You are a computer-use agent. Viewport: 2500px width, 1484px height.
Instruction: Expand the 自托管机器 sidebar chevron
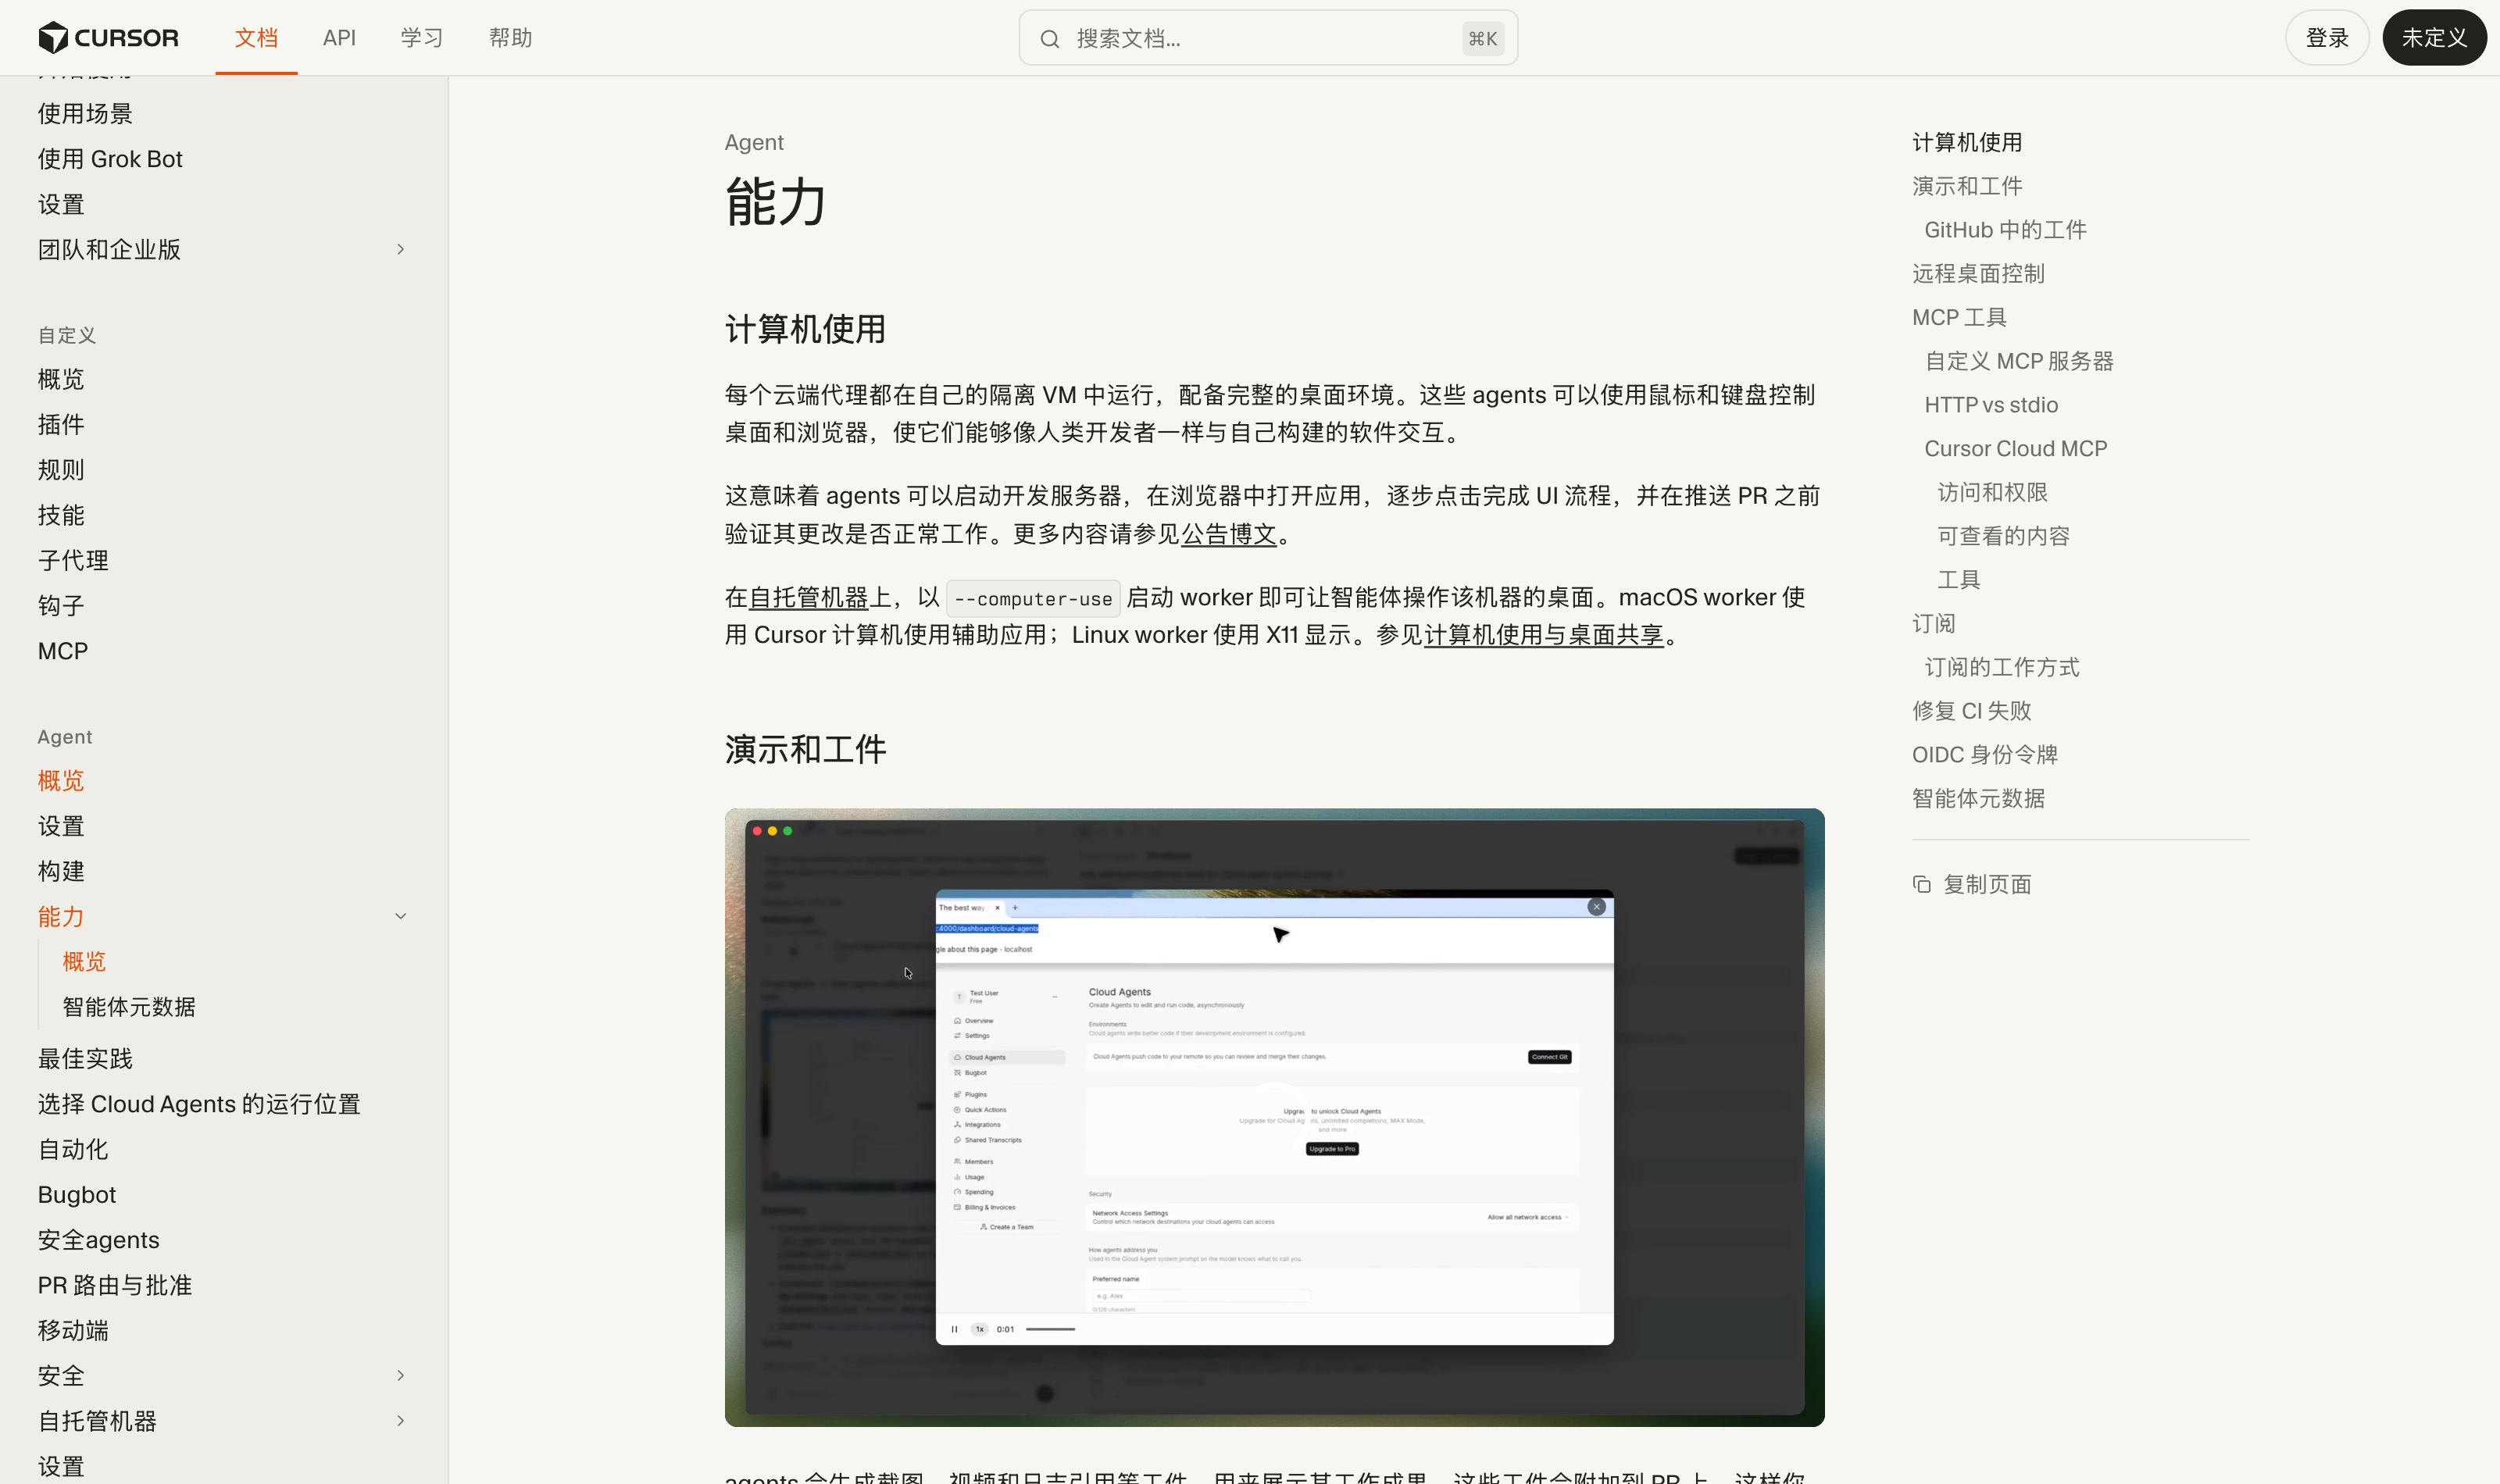[400, 1421]
